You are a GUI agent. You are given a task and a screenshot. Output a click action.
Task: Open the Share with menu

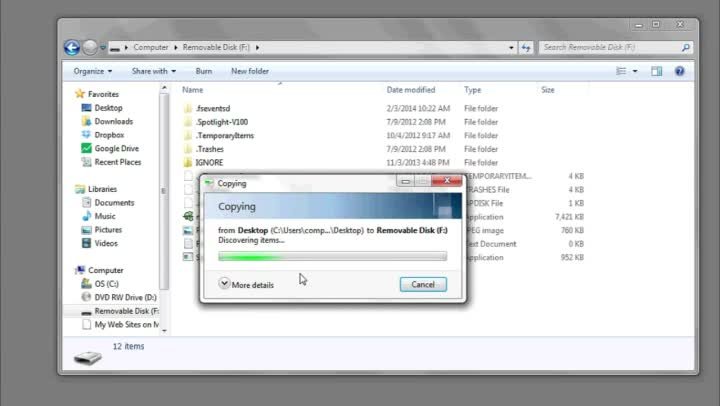(154, 71)
